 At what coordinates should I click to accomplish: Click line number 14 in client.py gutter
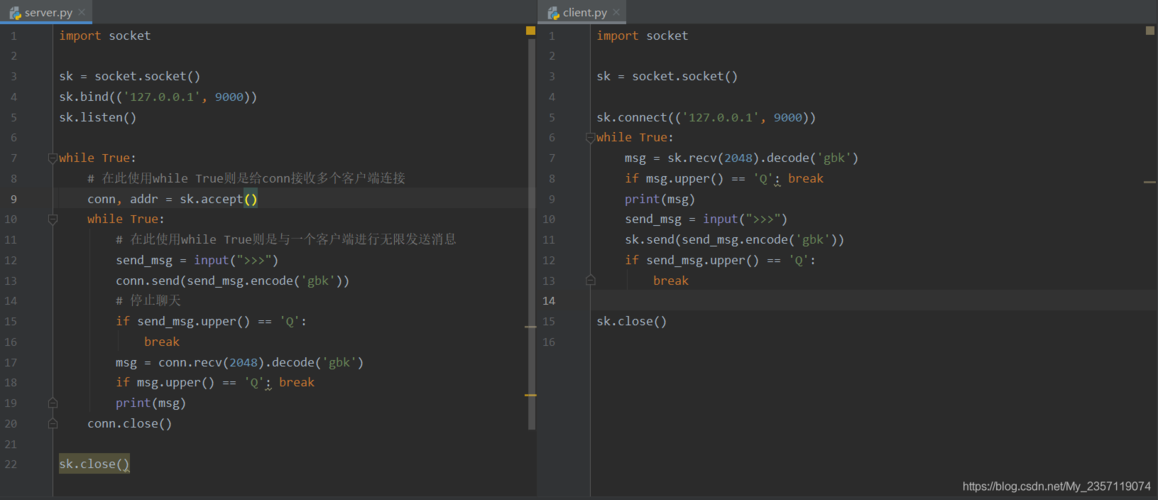(x=549, y=301)
